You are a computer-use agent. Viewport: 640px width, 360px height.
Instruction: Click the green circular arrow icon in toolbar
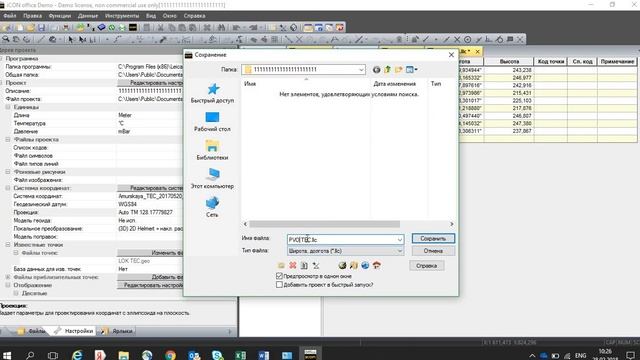click(111, 28)
